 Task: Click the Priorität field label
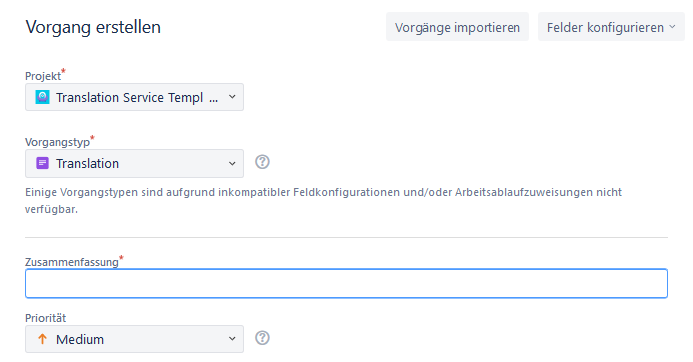(x=46, y=318)
